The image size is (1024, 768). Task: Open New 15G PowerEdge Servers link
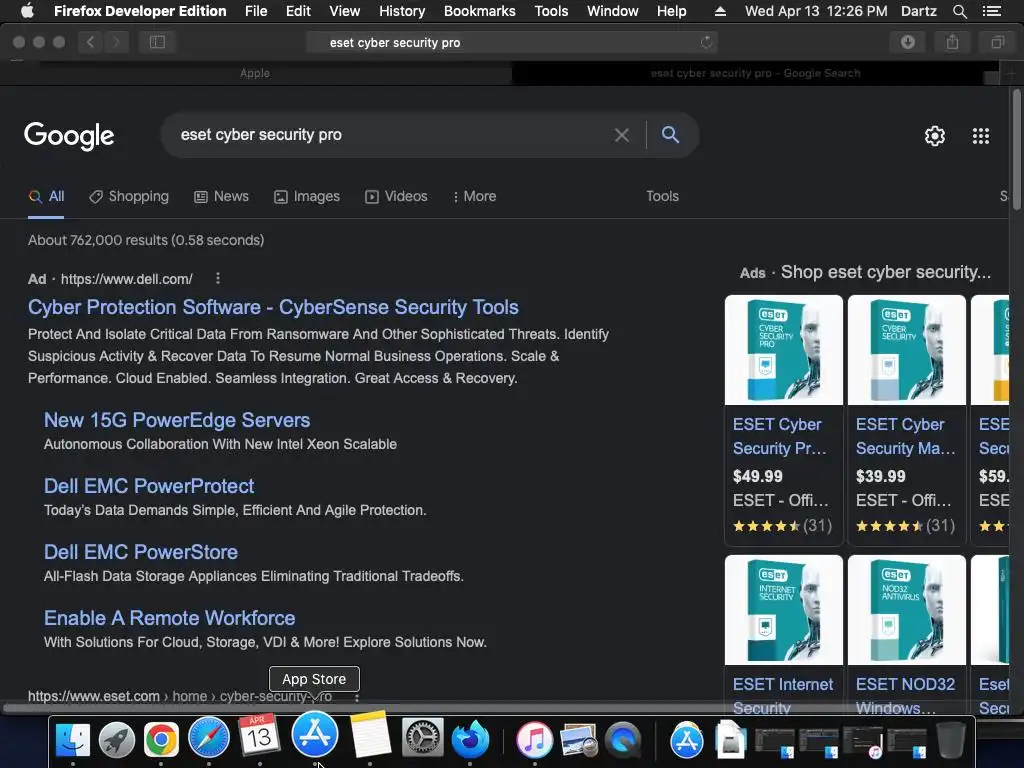point(177,420)
